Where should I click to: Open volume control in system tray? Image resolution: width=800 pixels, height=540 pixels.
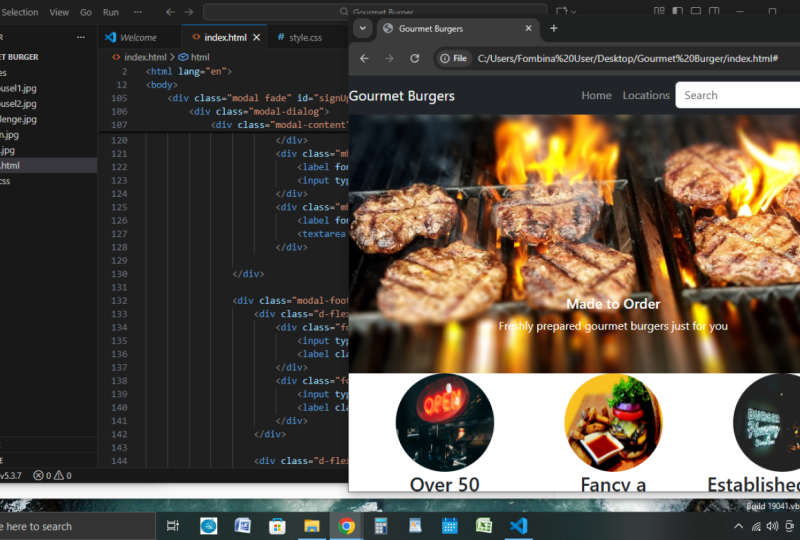tap(772, 526)
